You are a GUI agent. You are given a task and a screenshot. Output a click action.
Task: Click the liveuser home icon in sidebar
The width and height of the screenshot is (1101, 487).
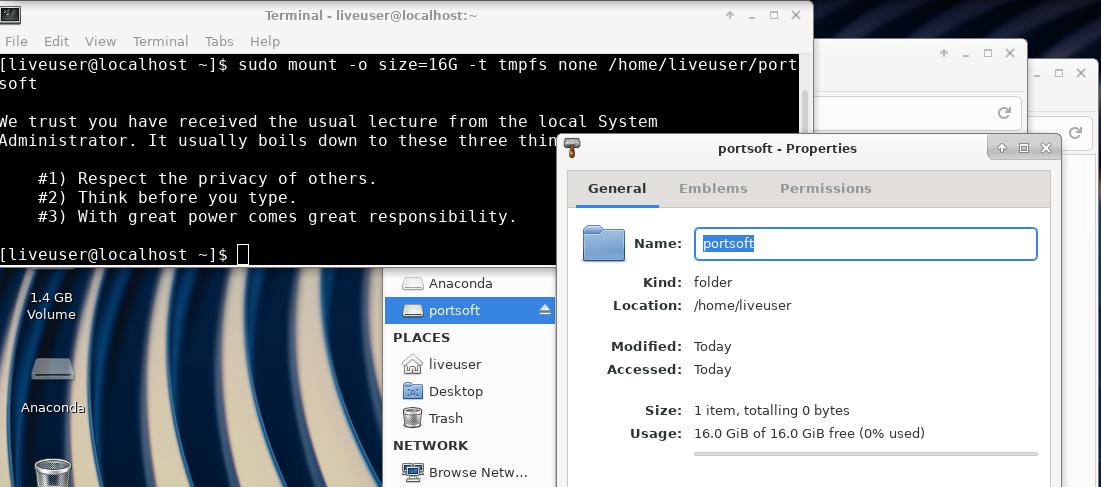(412, 364)
